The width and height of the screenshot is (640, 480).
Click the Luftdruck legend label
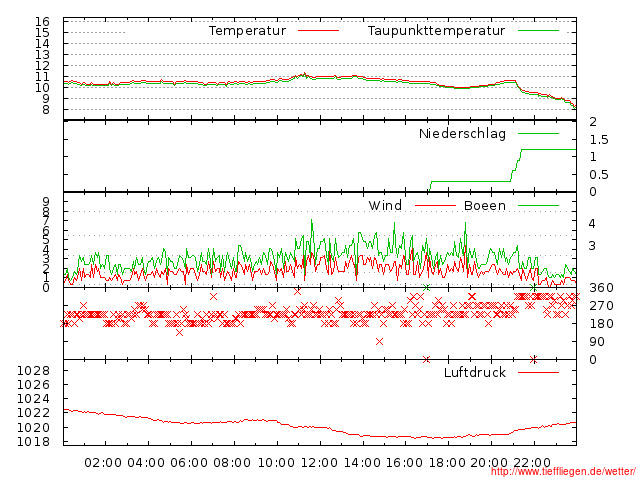[x=475, y=372]
